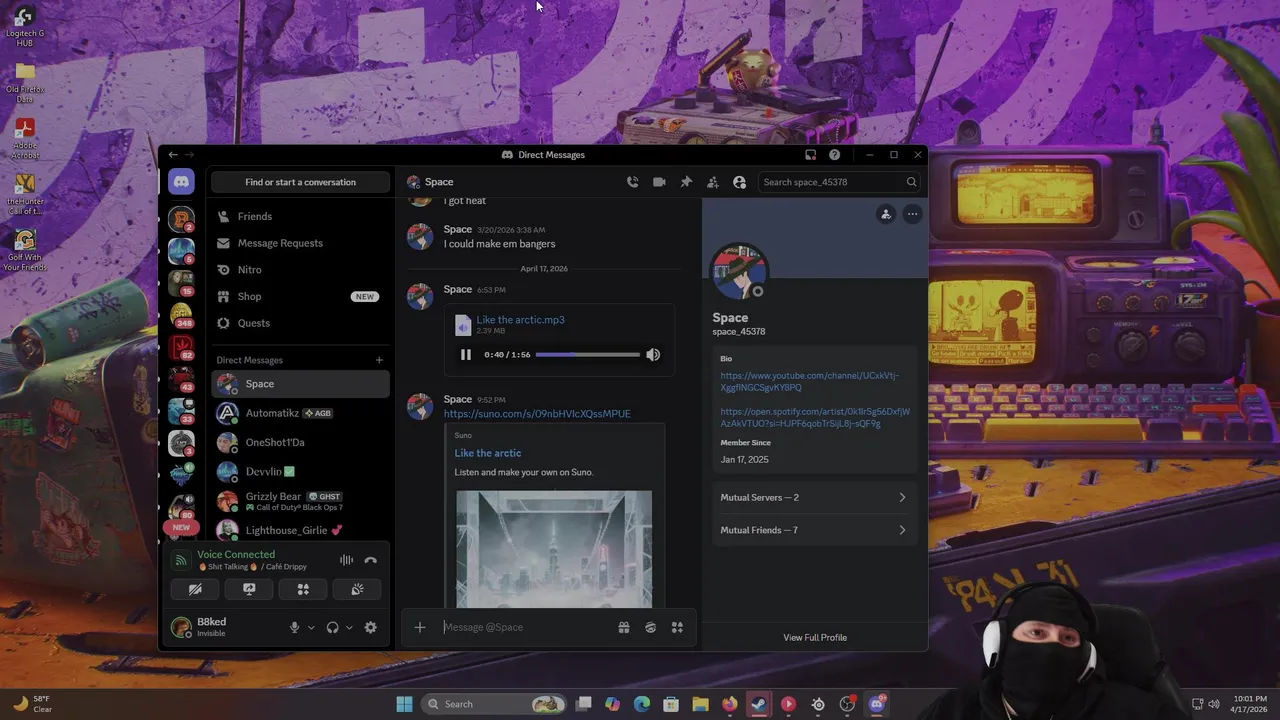Open the Suno embed cover image
Screen dimensions: 1280x720
pyautogui.click(x=554, y=548)
